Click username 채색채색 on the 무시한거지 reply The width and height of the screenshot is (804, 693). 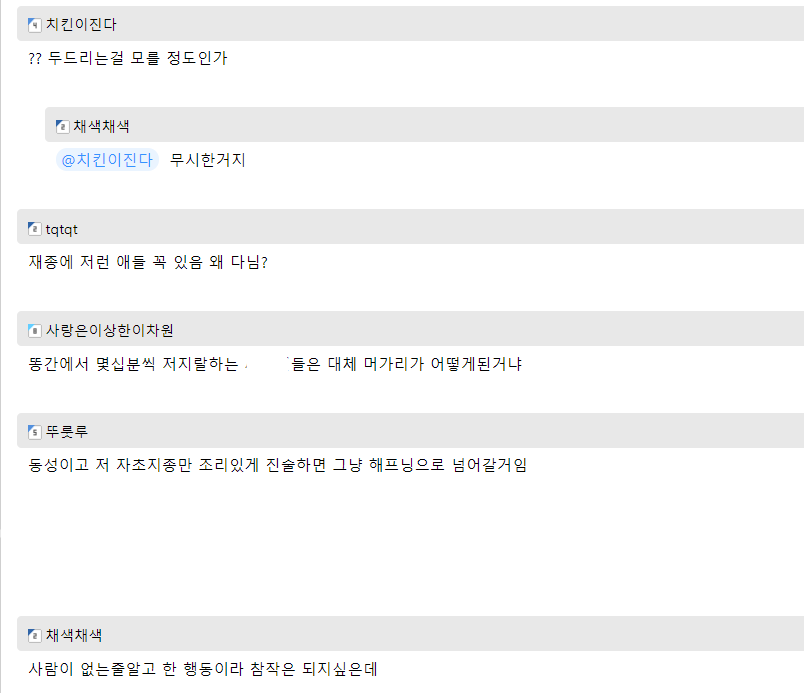(101, 127)
